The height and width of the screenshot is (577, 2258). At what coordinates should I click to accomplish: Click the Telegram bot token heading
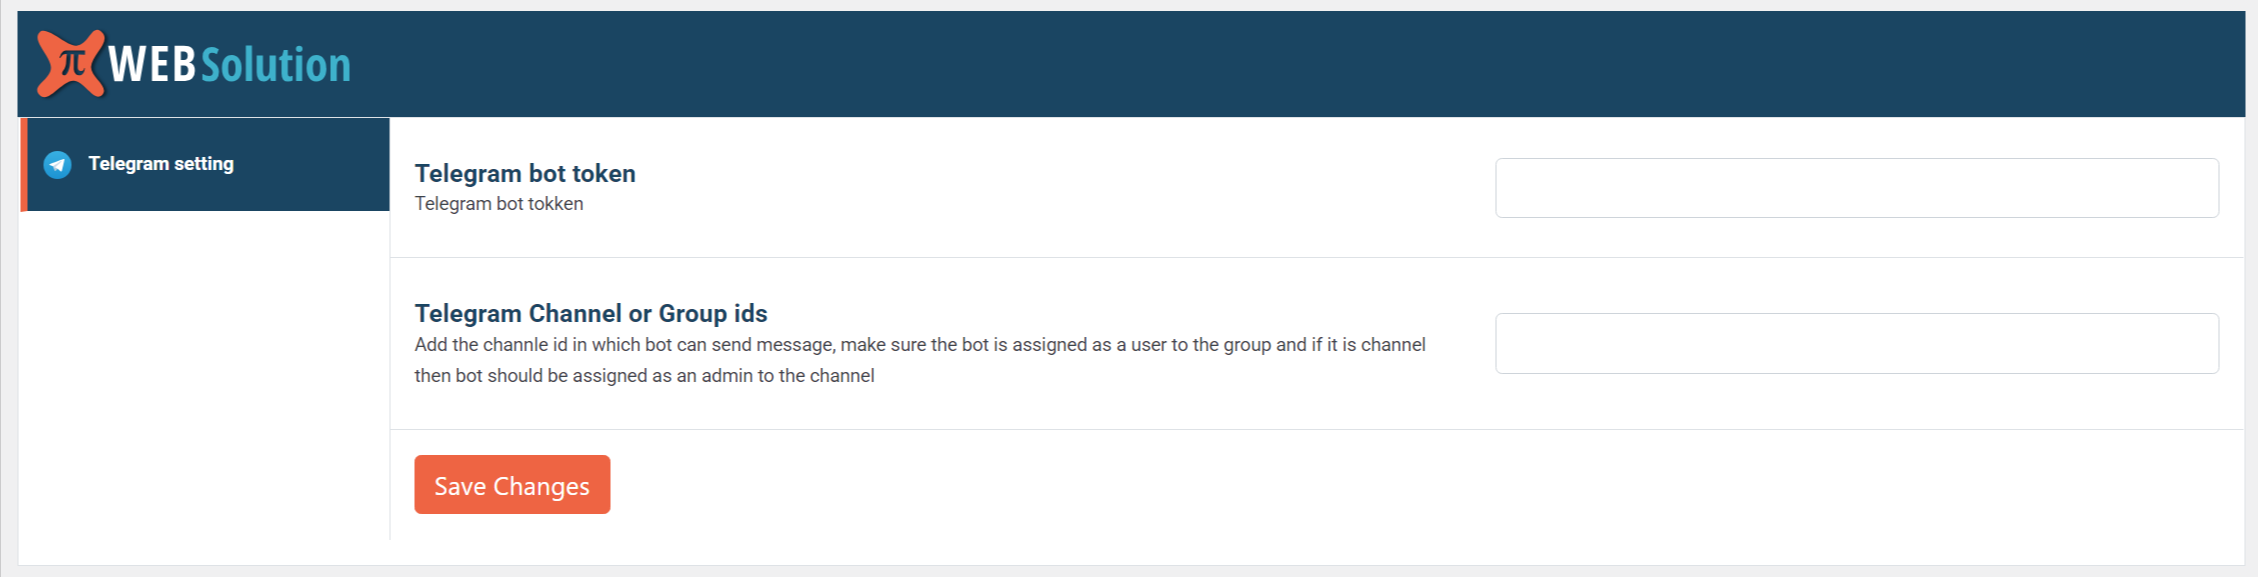pos(525,173)
